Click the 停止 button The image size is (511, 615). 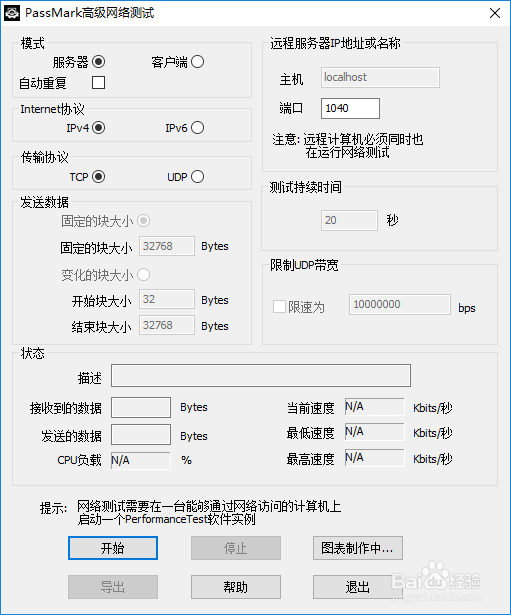click(x=236, y=548)
